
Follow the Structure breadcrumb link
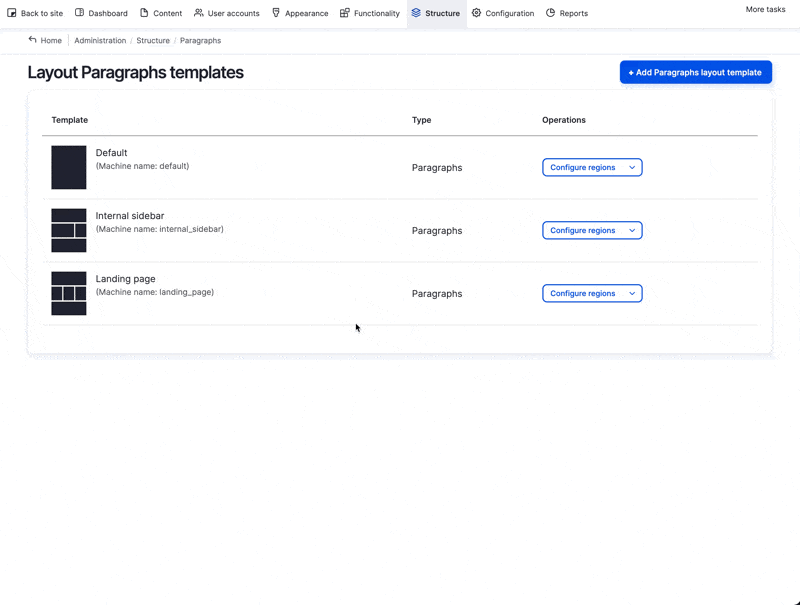click(x=153, y=40)
